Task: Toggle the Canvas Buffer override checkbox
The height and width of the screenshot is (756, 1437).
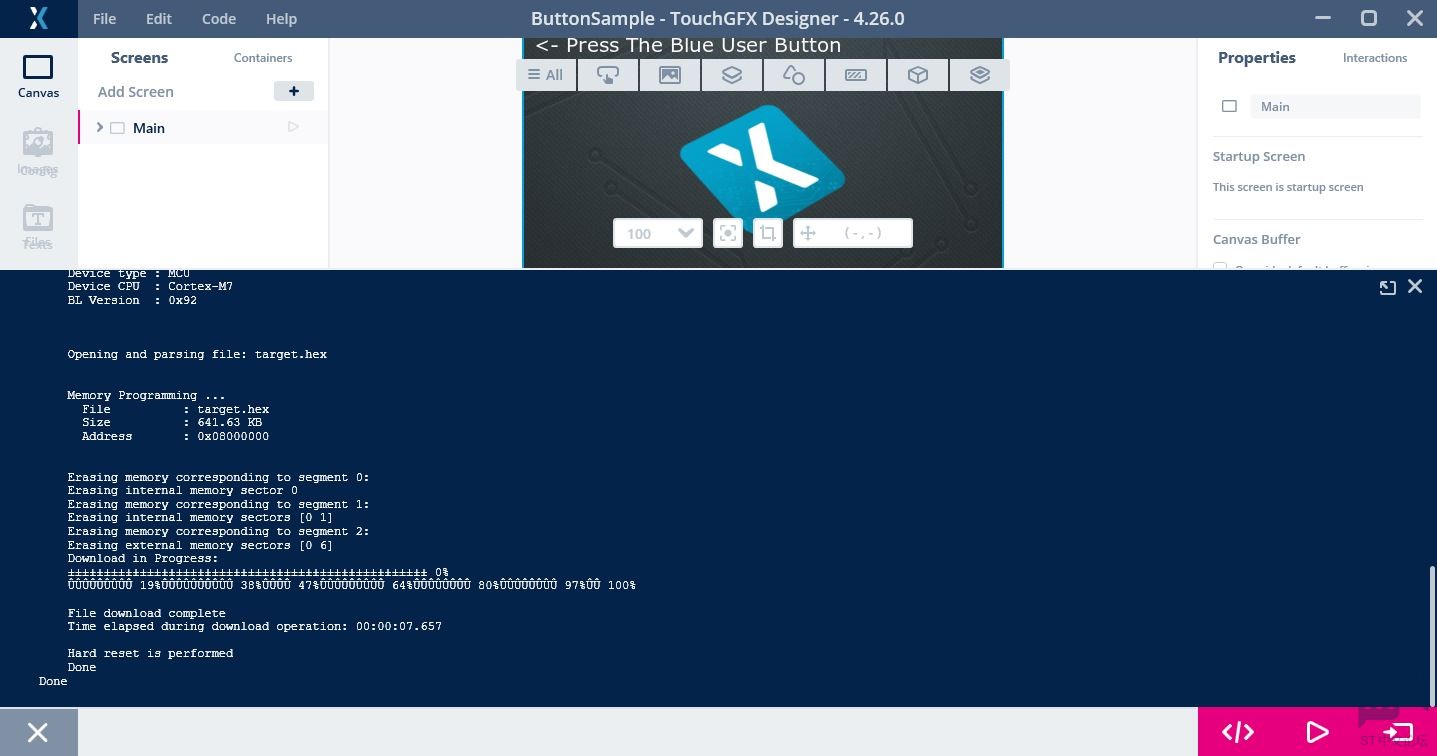Action: [1220, 266]
